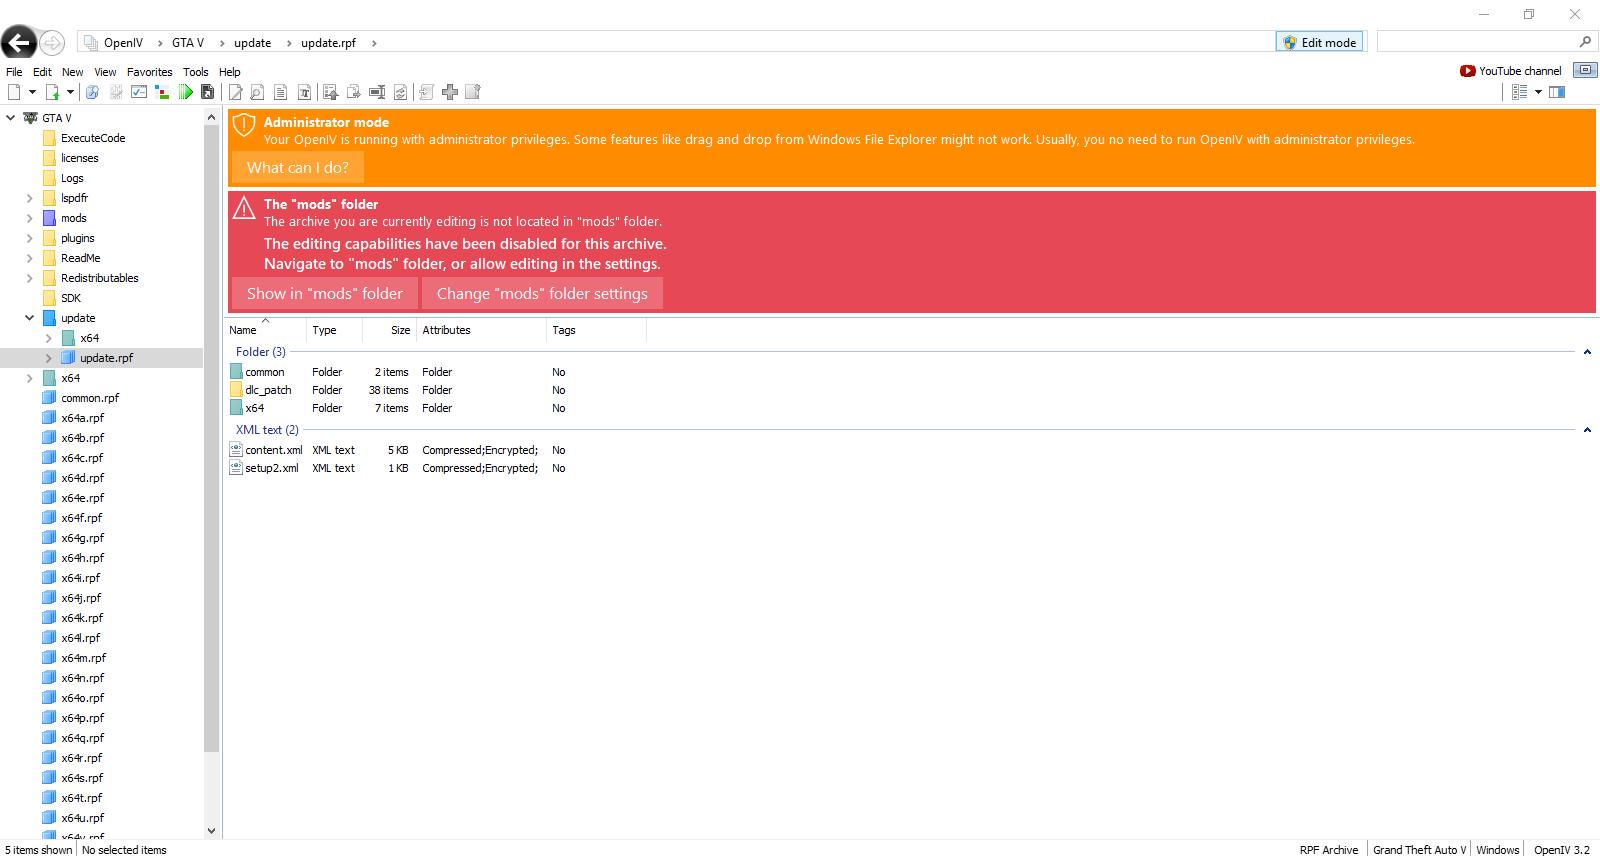Open the import-file icon dropdown arrow
Screen dimensions: 1600x860
pyautogui.click(x=70, y=92)
